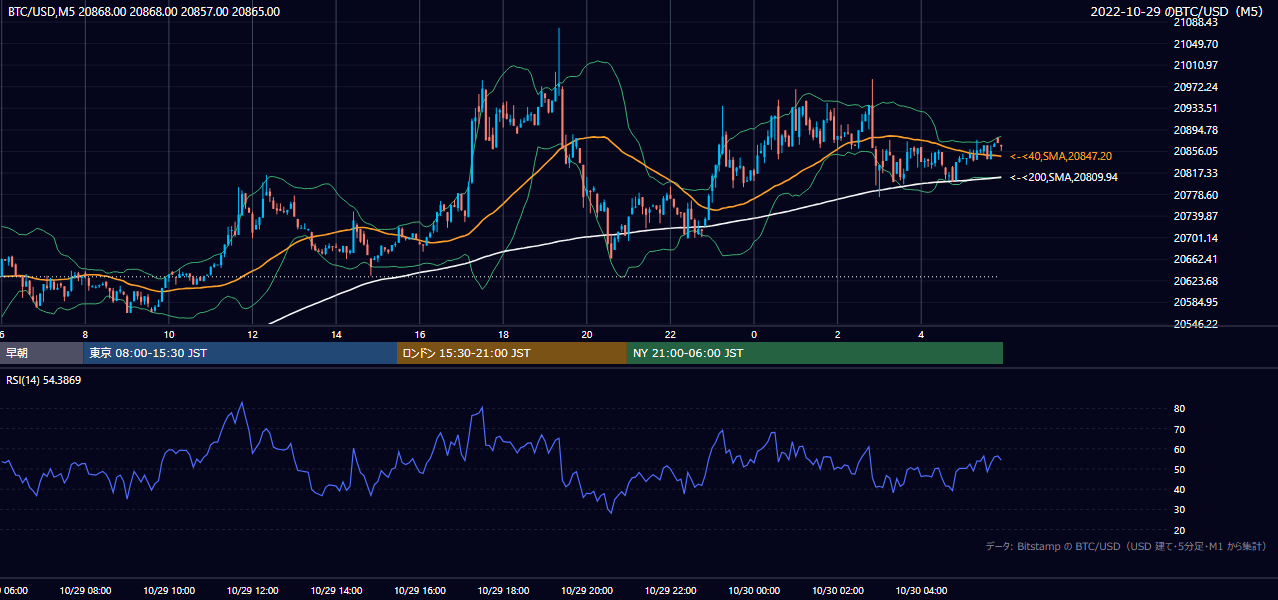Click hour label 0 under the price chart
This screenshot has width=1278, height=600.
(x=754, y=335)
